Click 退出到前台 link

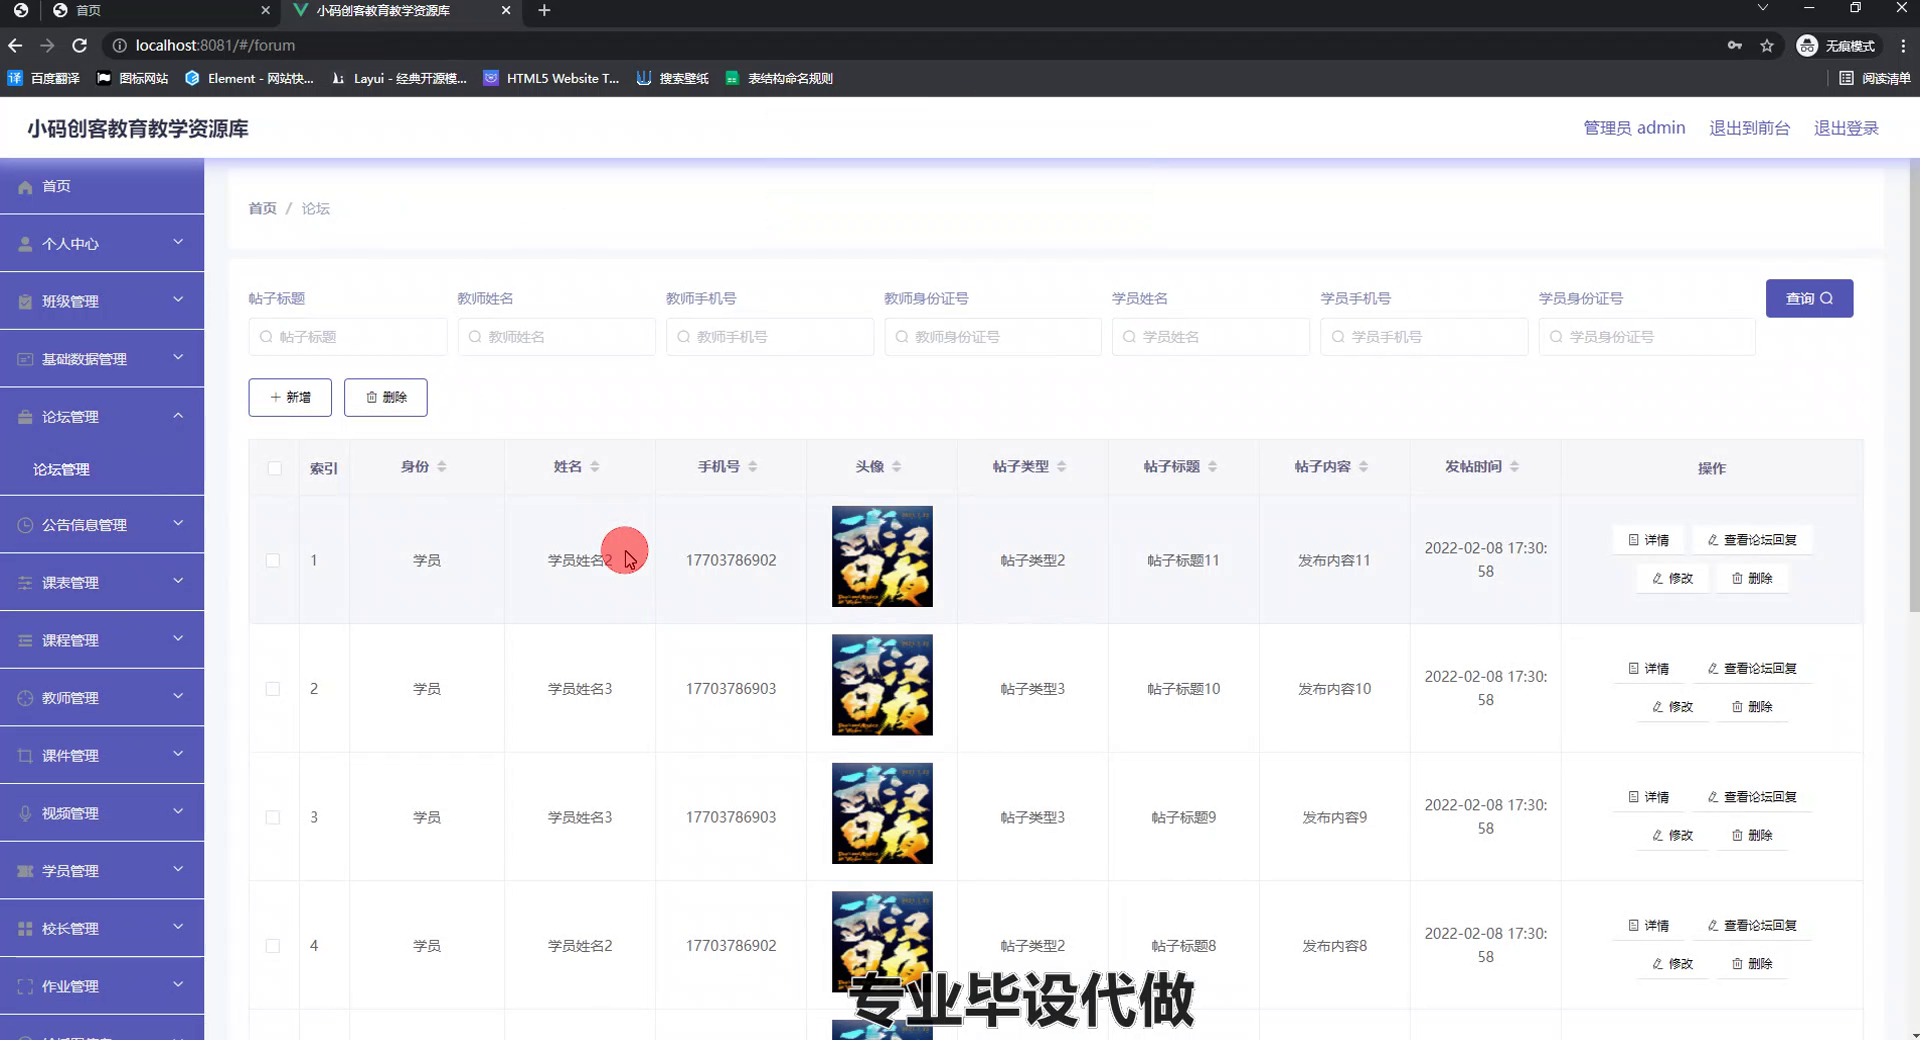pyautogui.click(x=1749, y=128)
